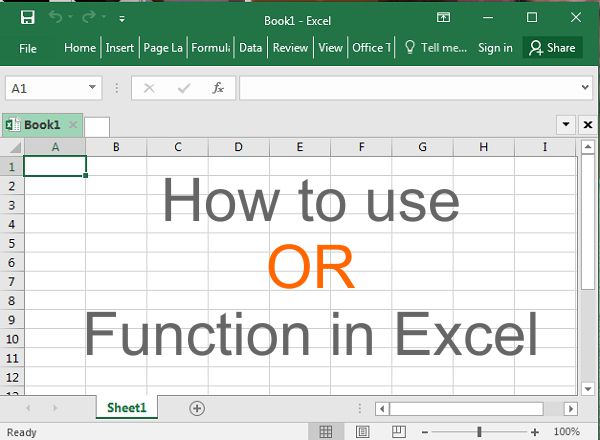Viewport: 600px width, 440px height.
Task: Click the Sign in link
Action: tap(495, 48)
